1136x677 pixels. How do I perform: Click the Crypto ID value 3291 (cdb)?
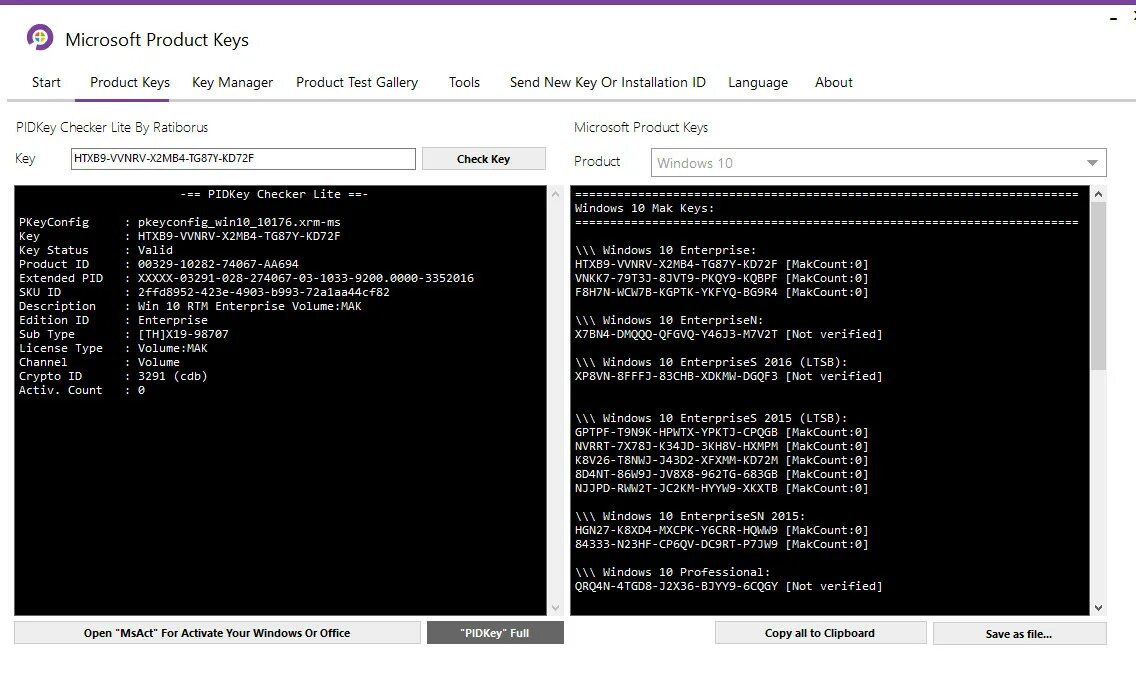pyautogui.click(x=172, y=376)
